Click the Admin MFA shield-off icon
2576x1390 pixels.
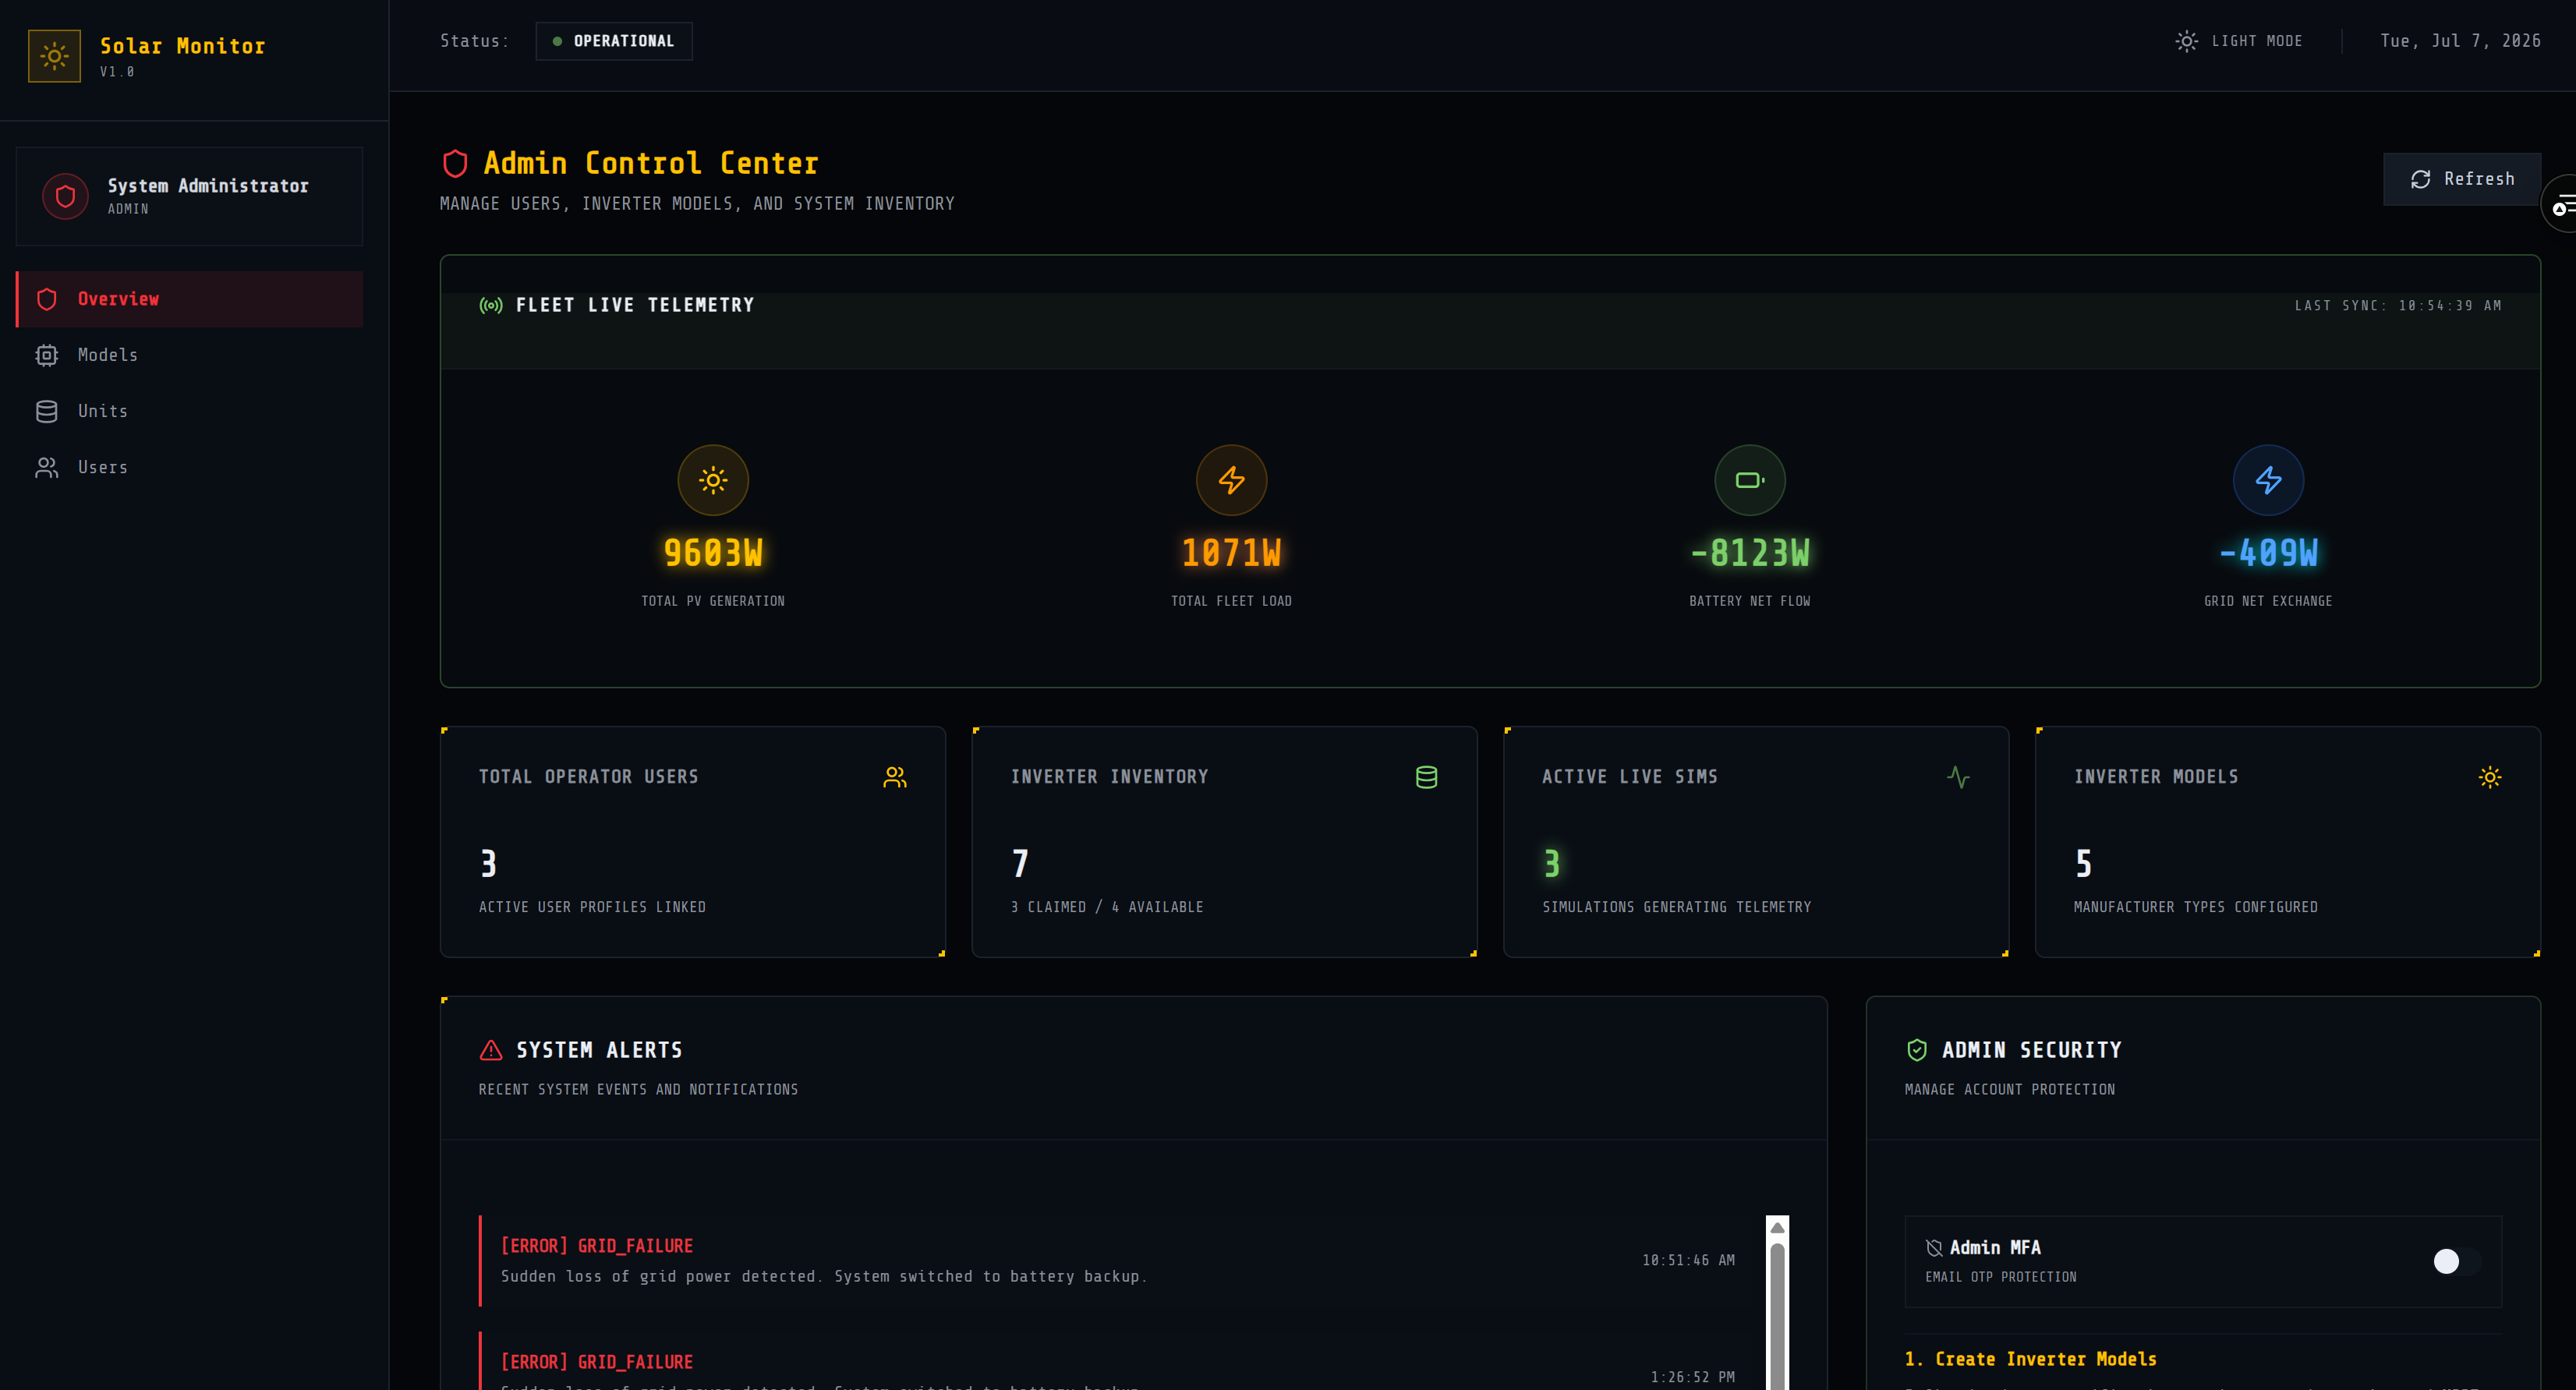(x=1934, y=1248)
